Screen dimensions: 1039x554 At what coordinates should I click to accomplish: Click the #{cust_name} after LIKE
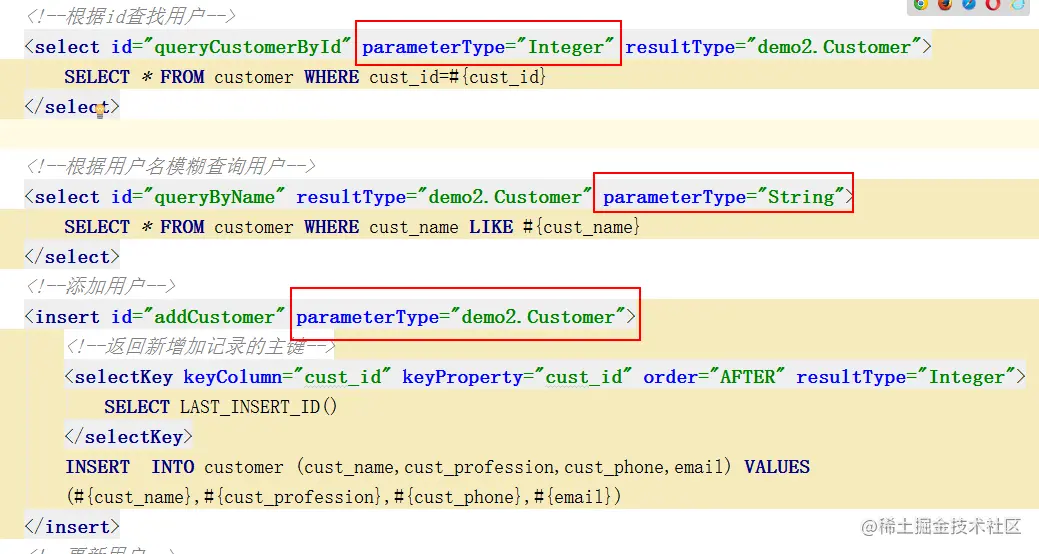(x=581, y=227)
